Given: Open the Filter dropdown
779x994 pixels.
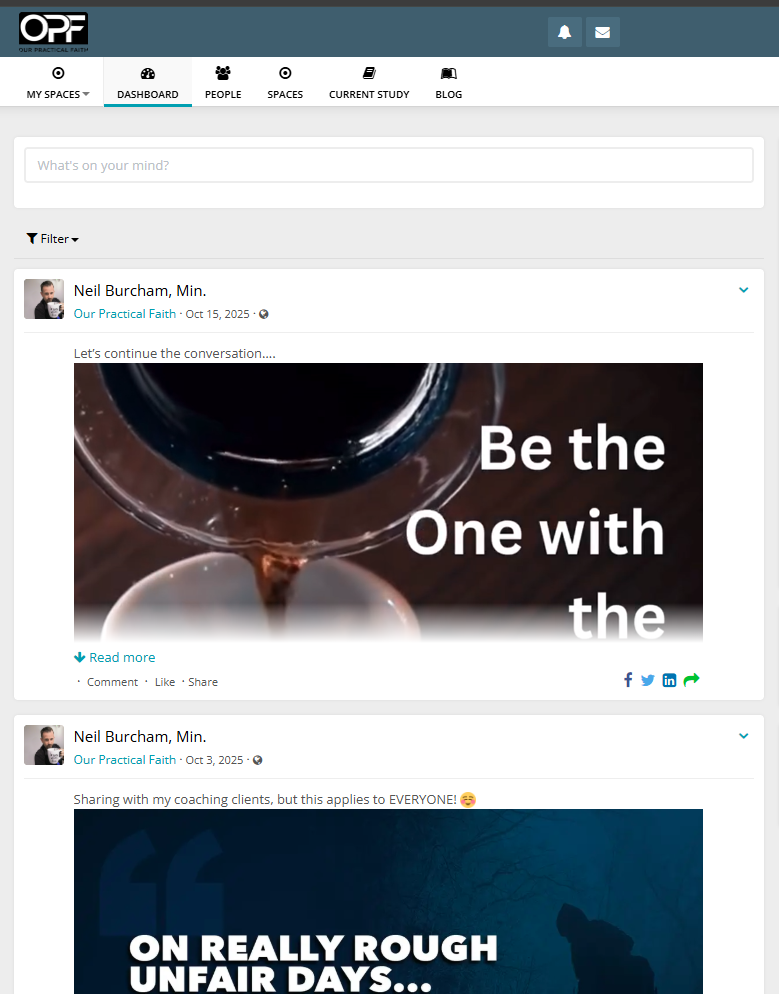Looking at the screenshot, I should click(x=52, y=239).
